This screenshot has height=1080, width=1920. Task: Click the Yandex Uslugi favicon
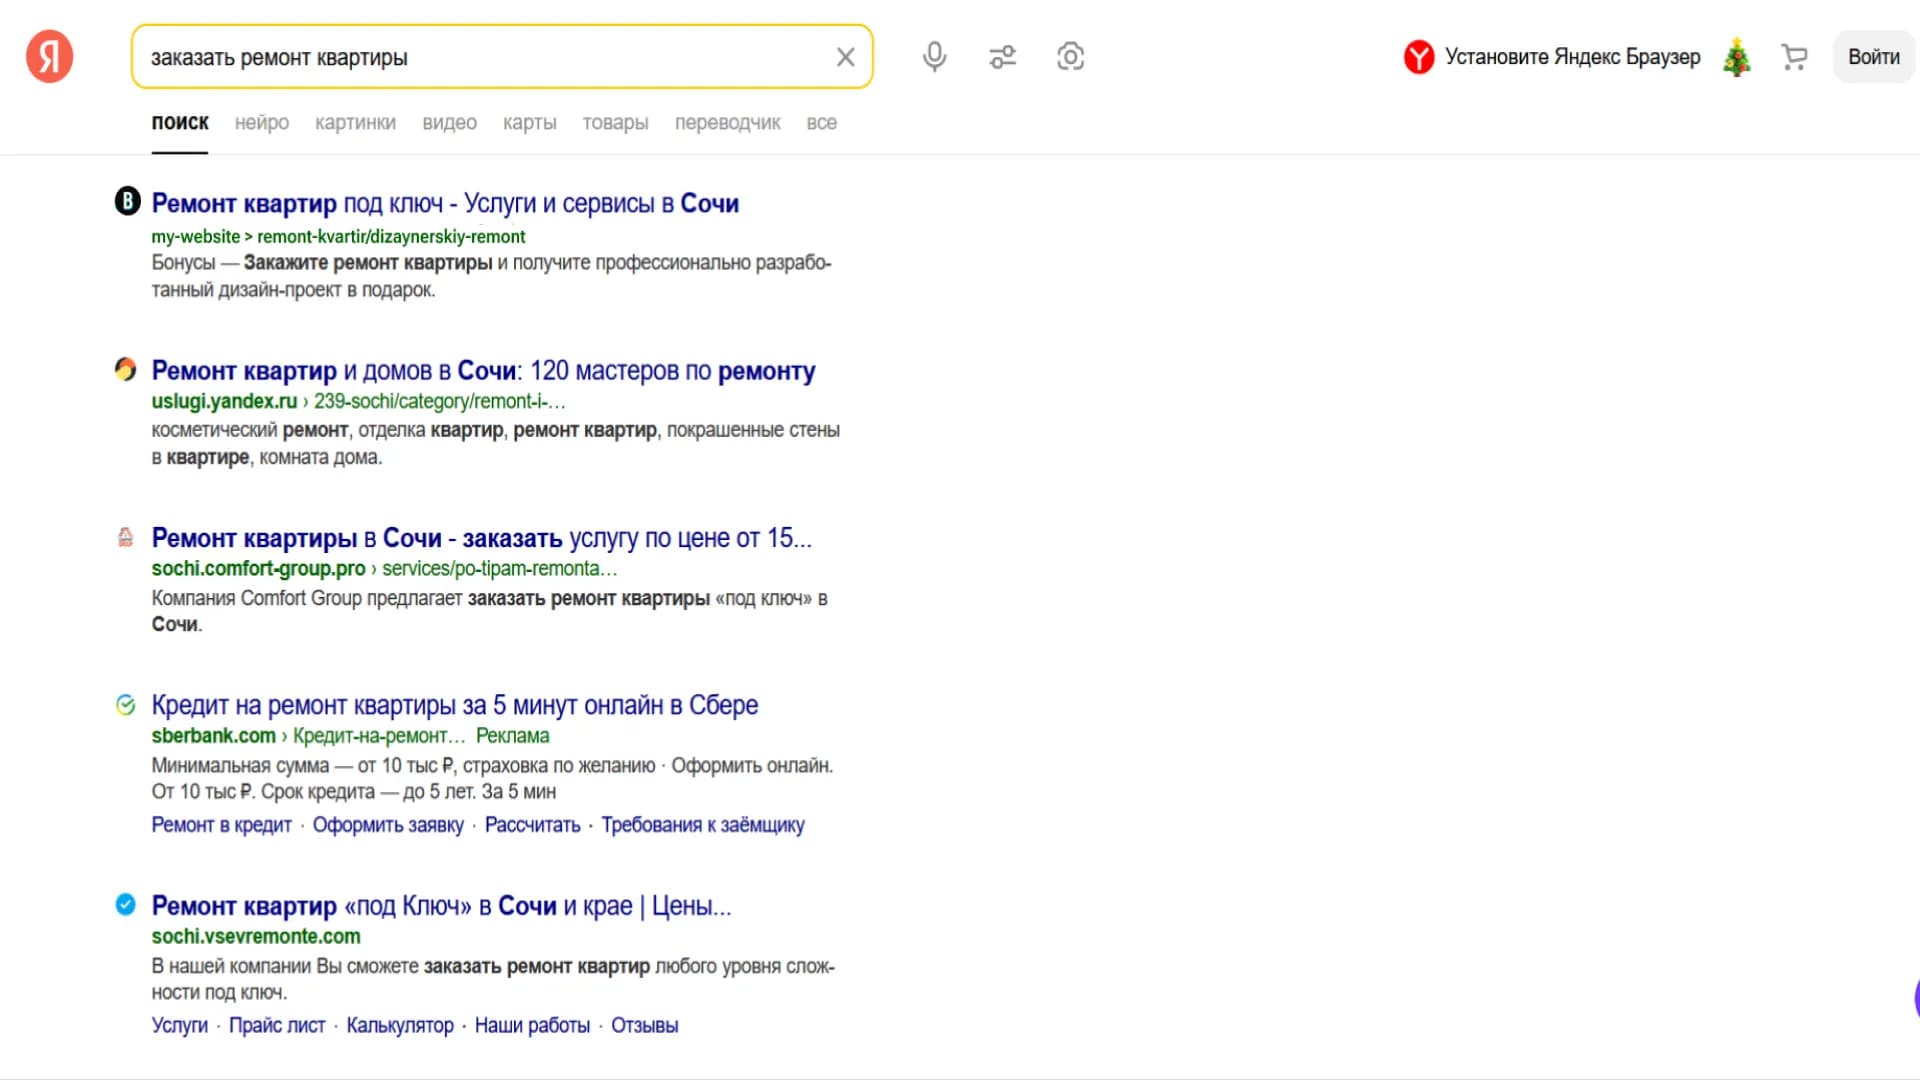point(125,369)
